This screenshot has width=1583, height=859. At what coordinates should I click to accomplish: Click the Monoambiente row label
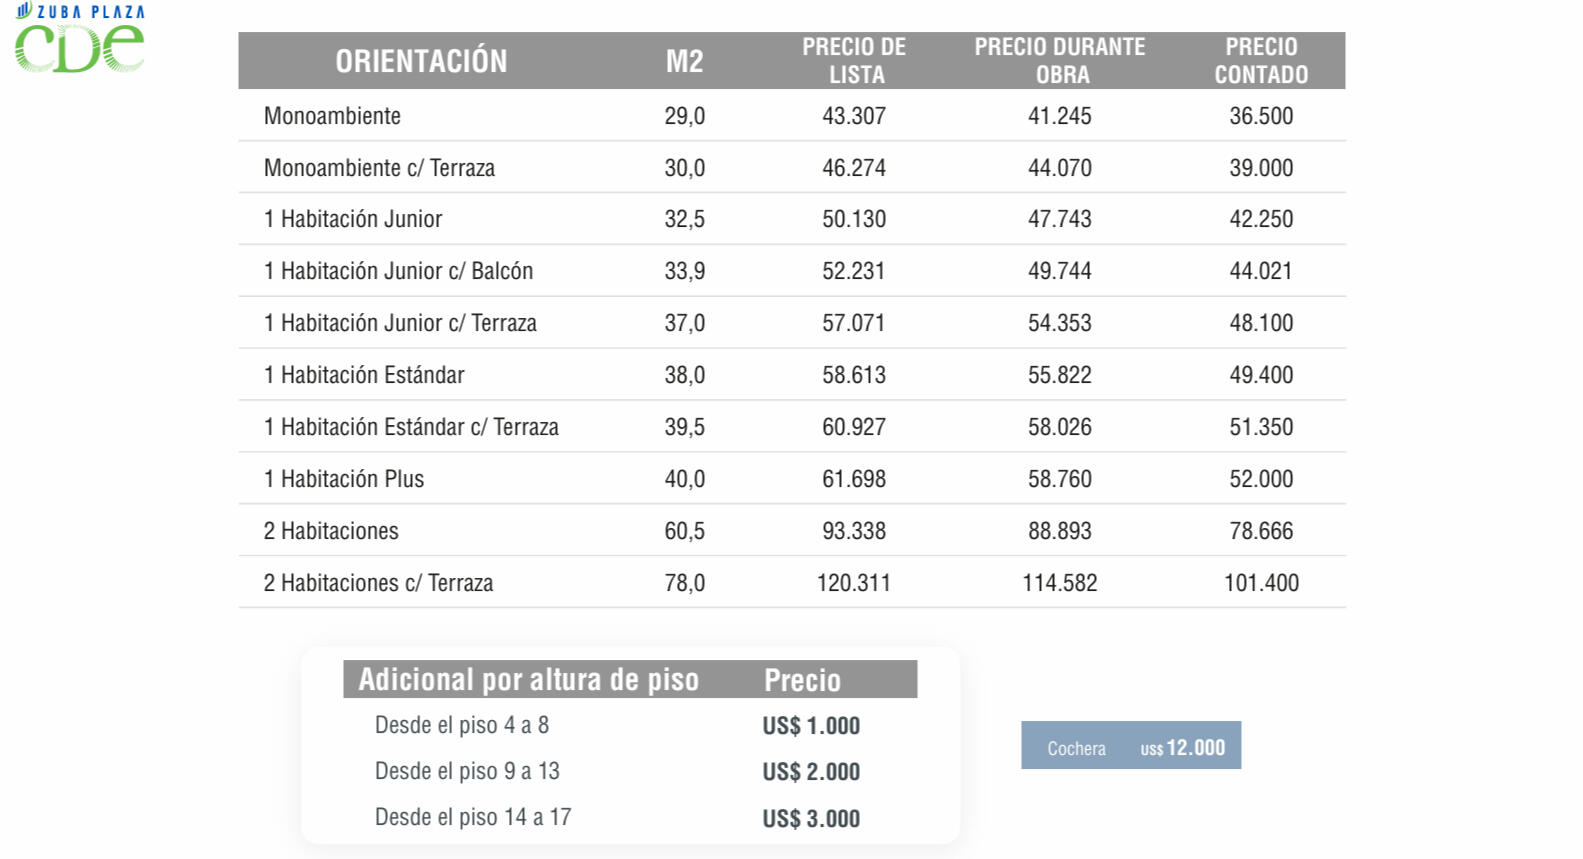point(332,116)
